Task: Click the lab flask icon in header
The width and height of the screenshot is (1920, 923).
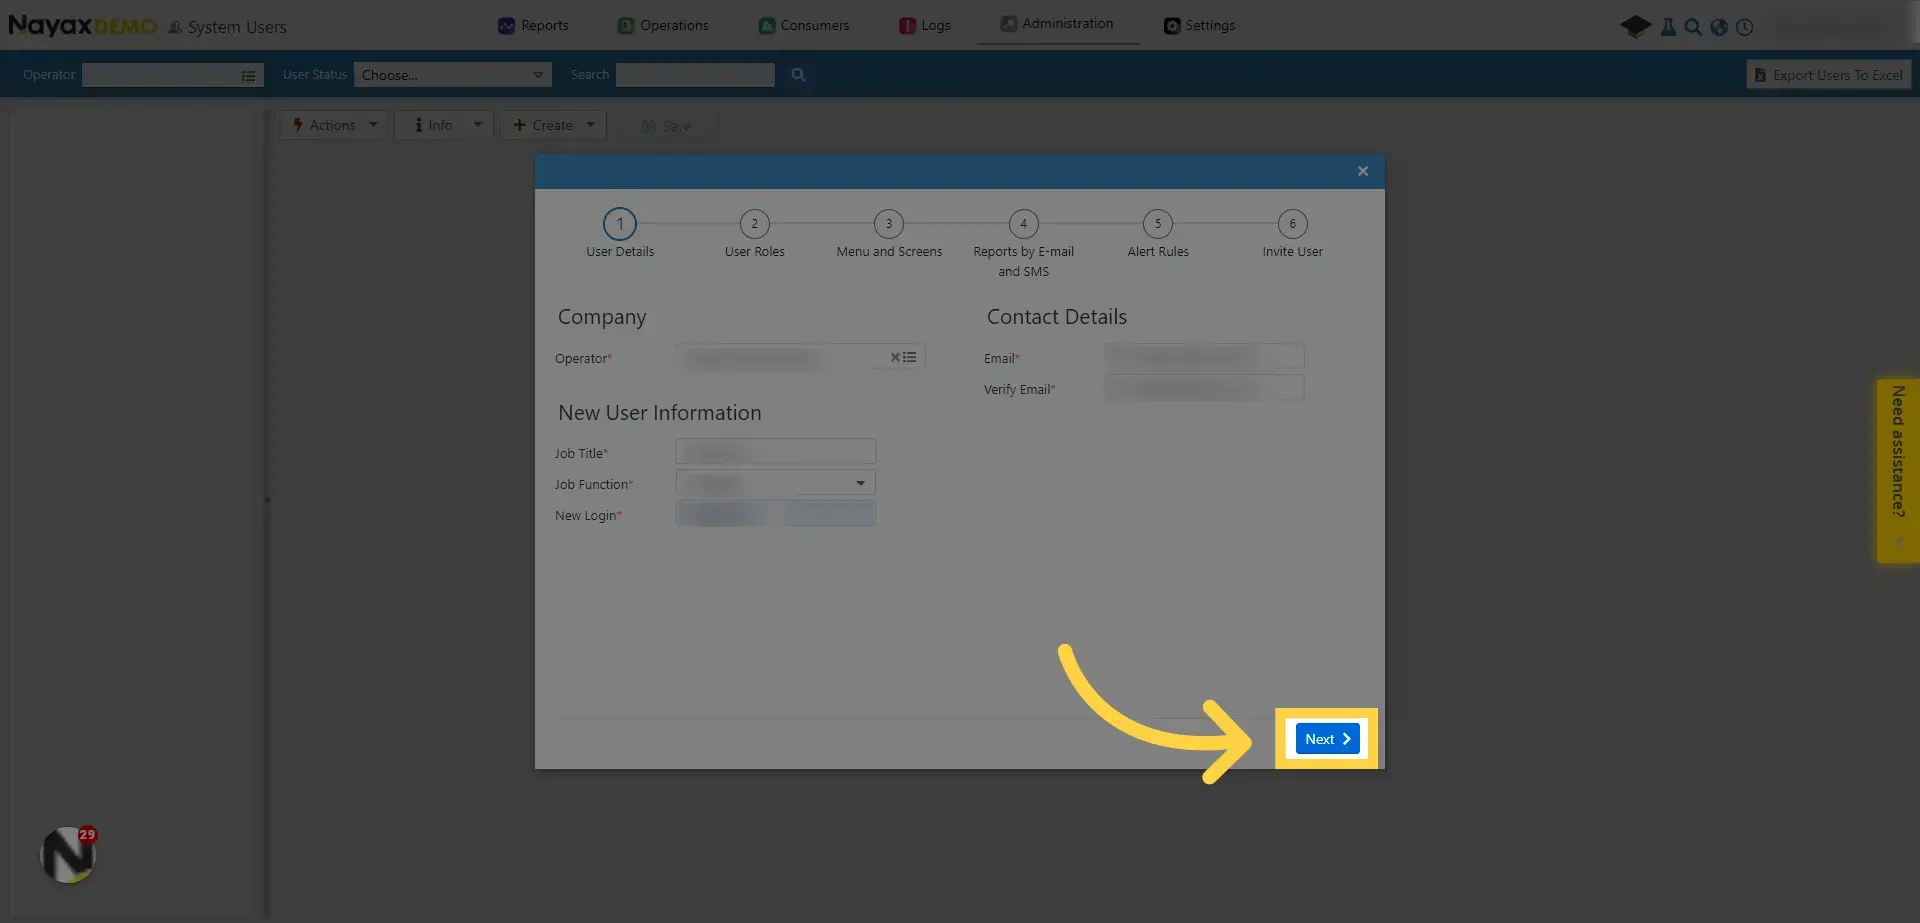Action: pyautogui.click(x=1668, y=27)
